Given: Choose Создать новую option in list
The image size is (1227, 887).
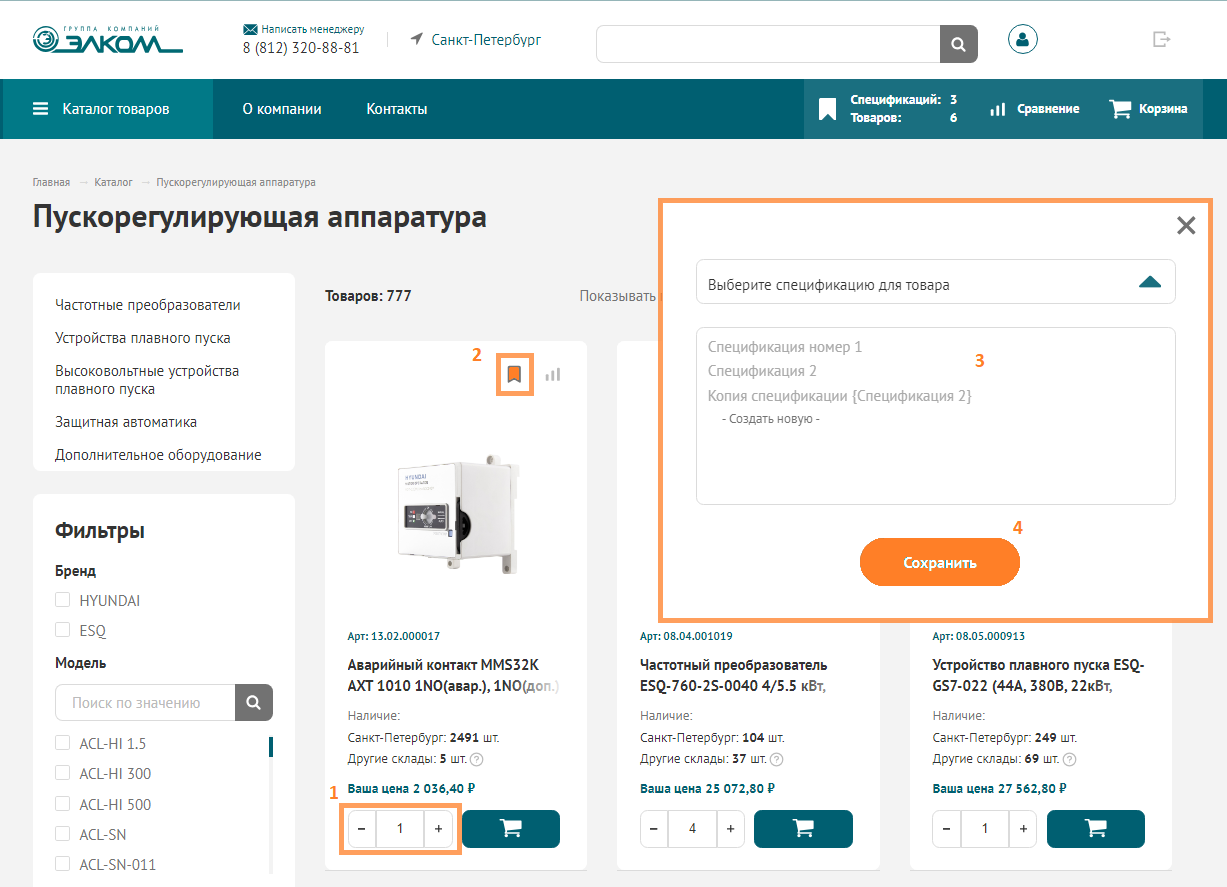Looking at the screenshot, I should [x=770, y=419].
